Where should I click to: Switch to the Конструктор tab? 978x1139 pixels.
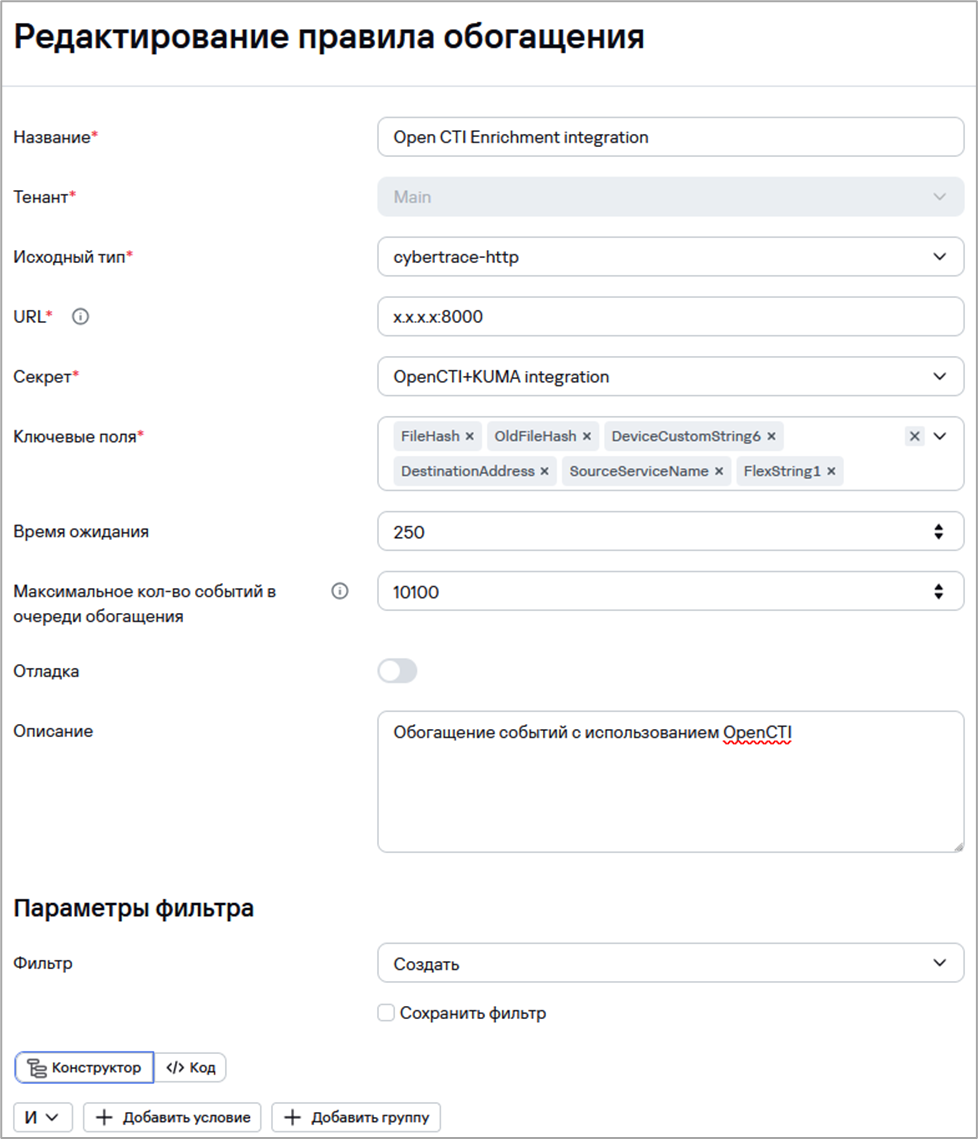point(85,1068)
